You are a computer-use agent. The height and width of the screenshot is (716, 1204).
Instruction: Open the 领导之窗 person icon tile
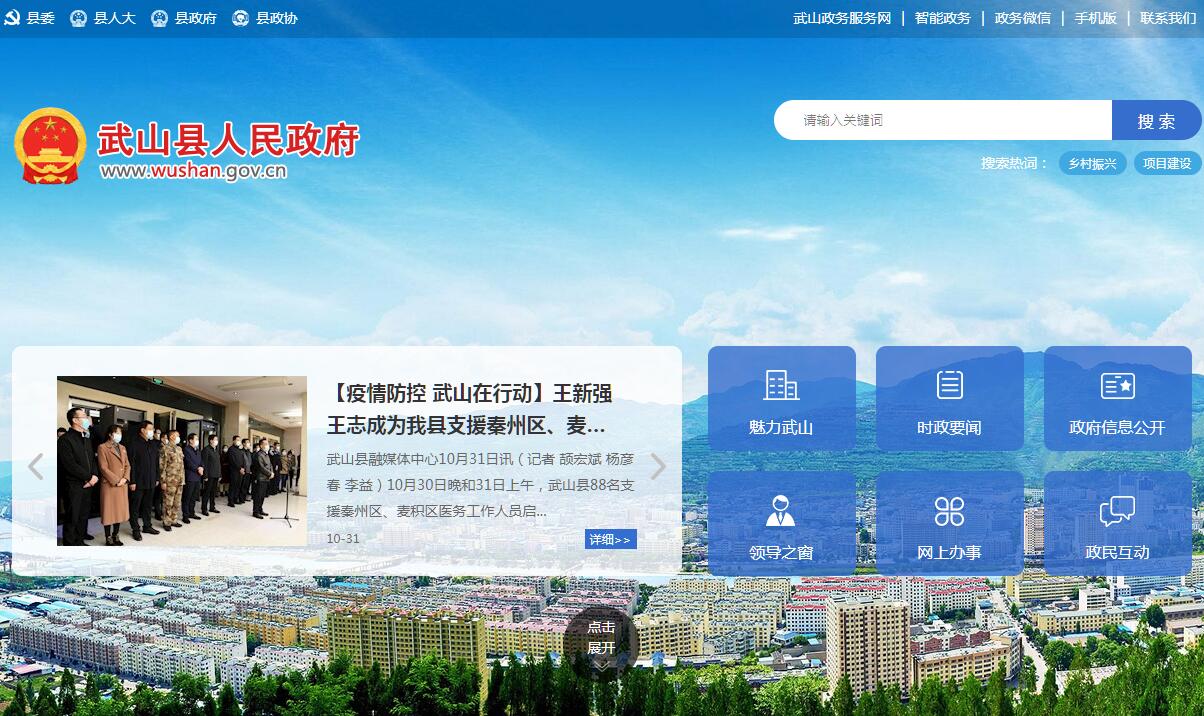tap(781, 511)
